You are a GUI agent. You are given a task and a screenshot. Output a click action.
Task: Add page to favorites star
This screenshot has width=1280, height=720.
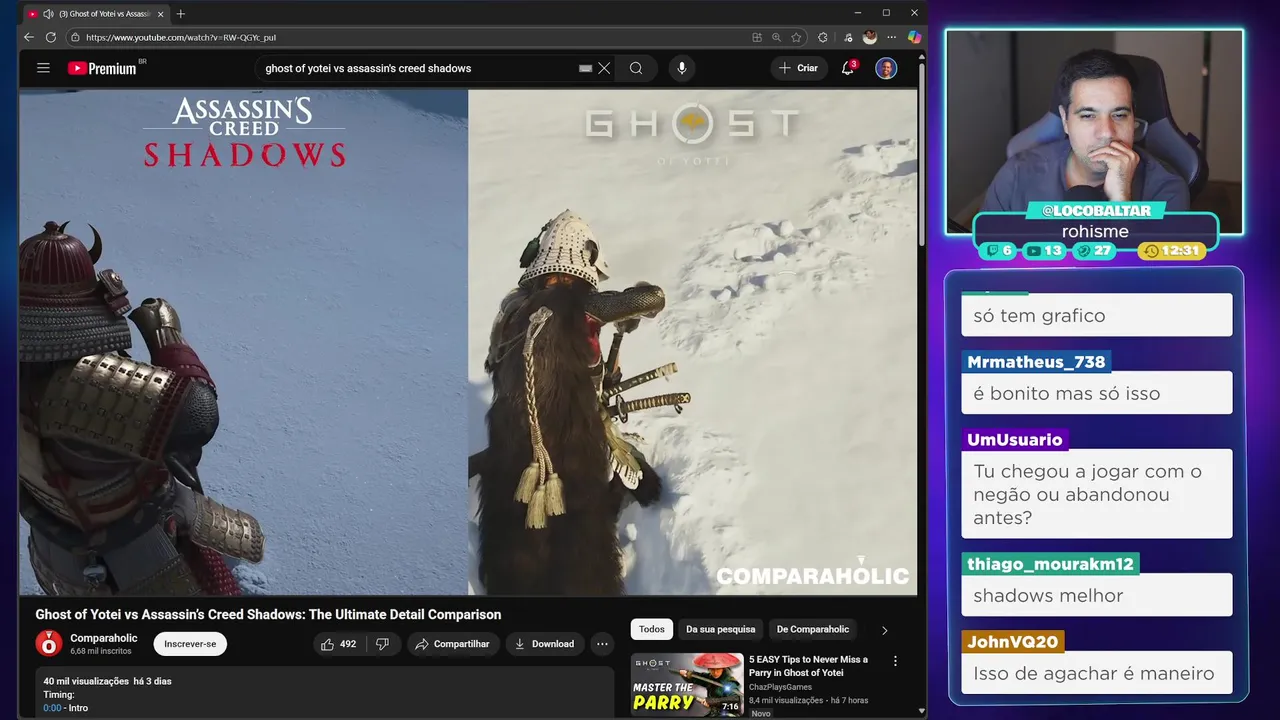pyautogui.click(x=796, y=37)
